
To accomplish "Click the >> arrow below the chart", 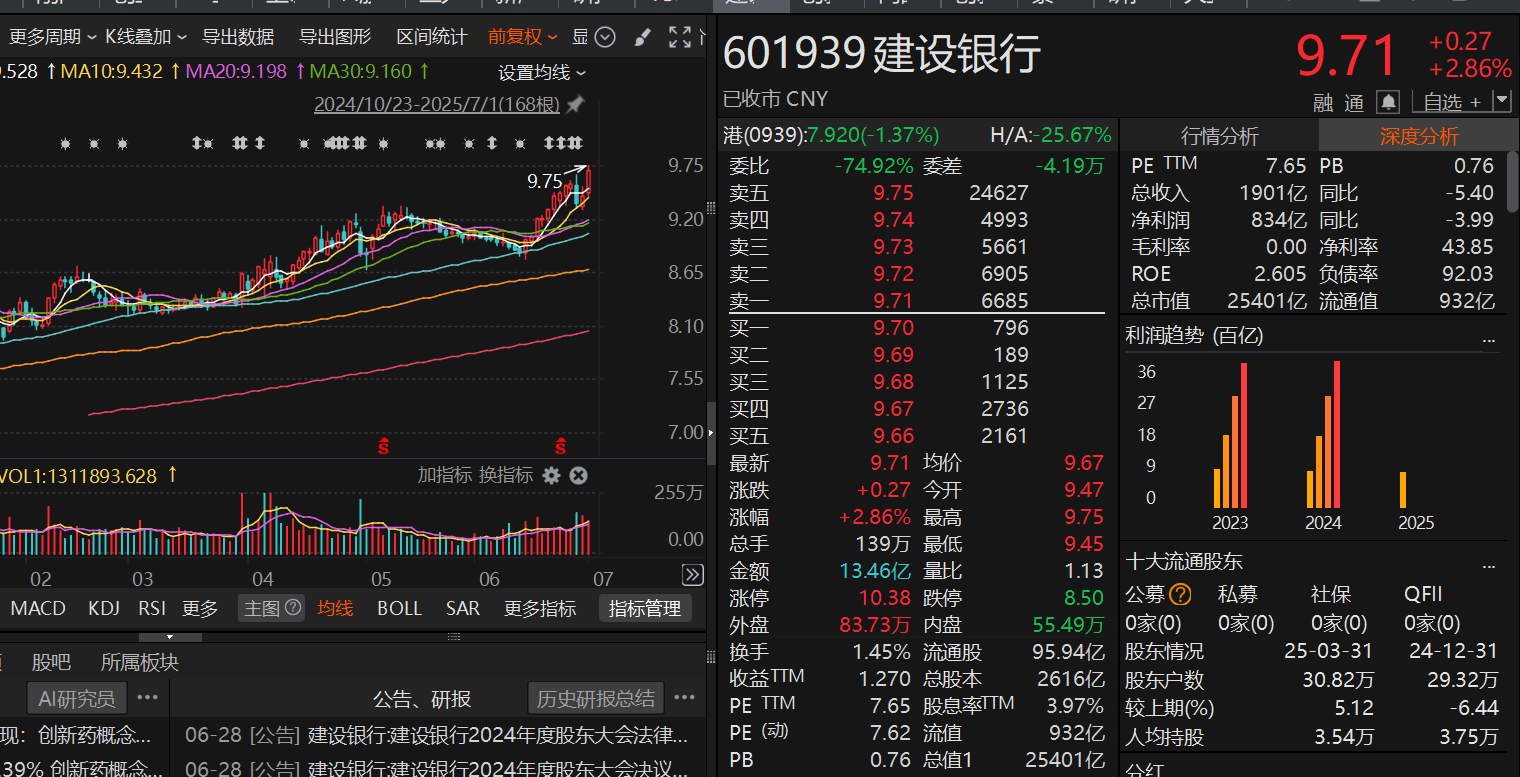I will (x=691, y=575).
